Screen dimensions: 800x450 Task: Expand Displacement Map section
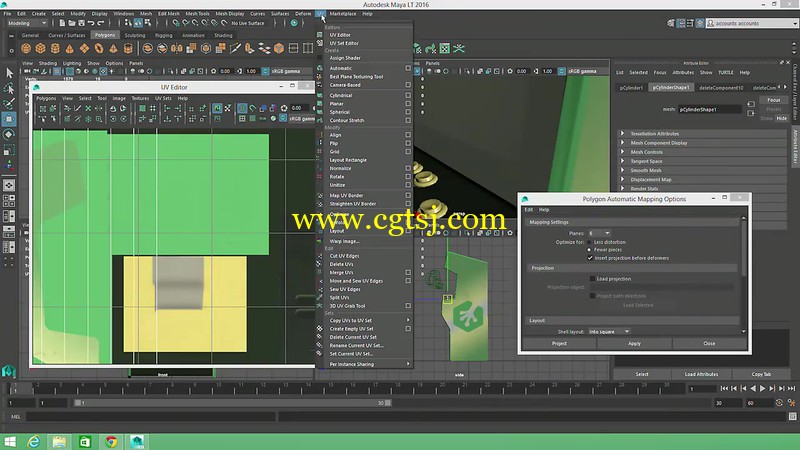(x=622, y=180)
